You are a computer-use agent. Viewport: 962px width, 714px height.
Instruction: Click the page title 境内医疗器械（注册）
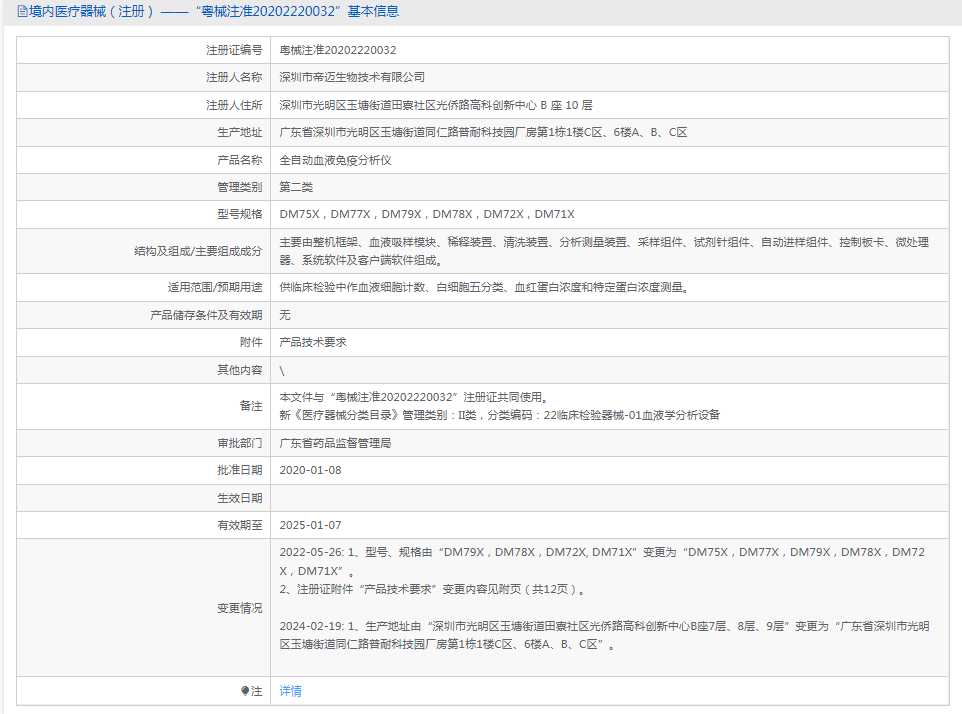(93, 12)
